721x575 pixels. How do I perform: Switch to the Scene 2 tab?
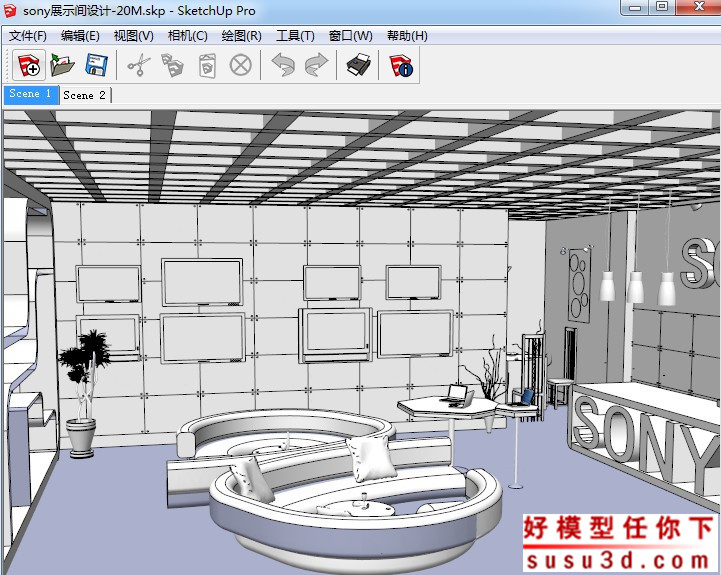coord(85,95)
